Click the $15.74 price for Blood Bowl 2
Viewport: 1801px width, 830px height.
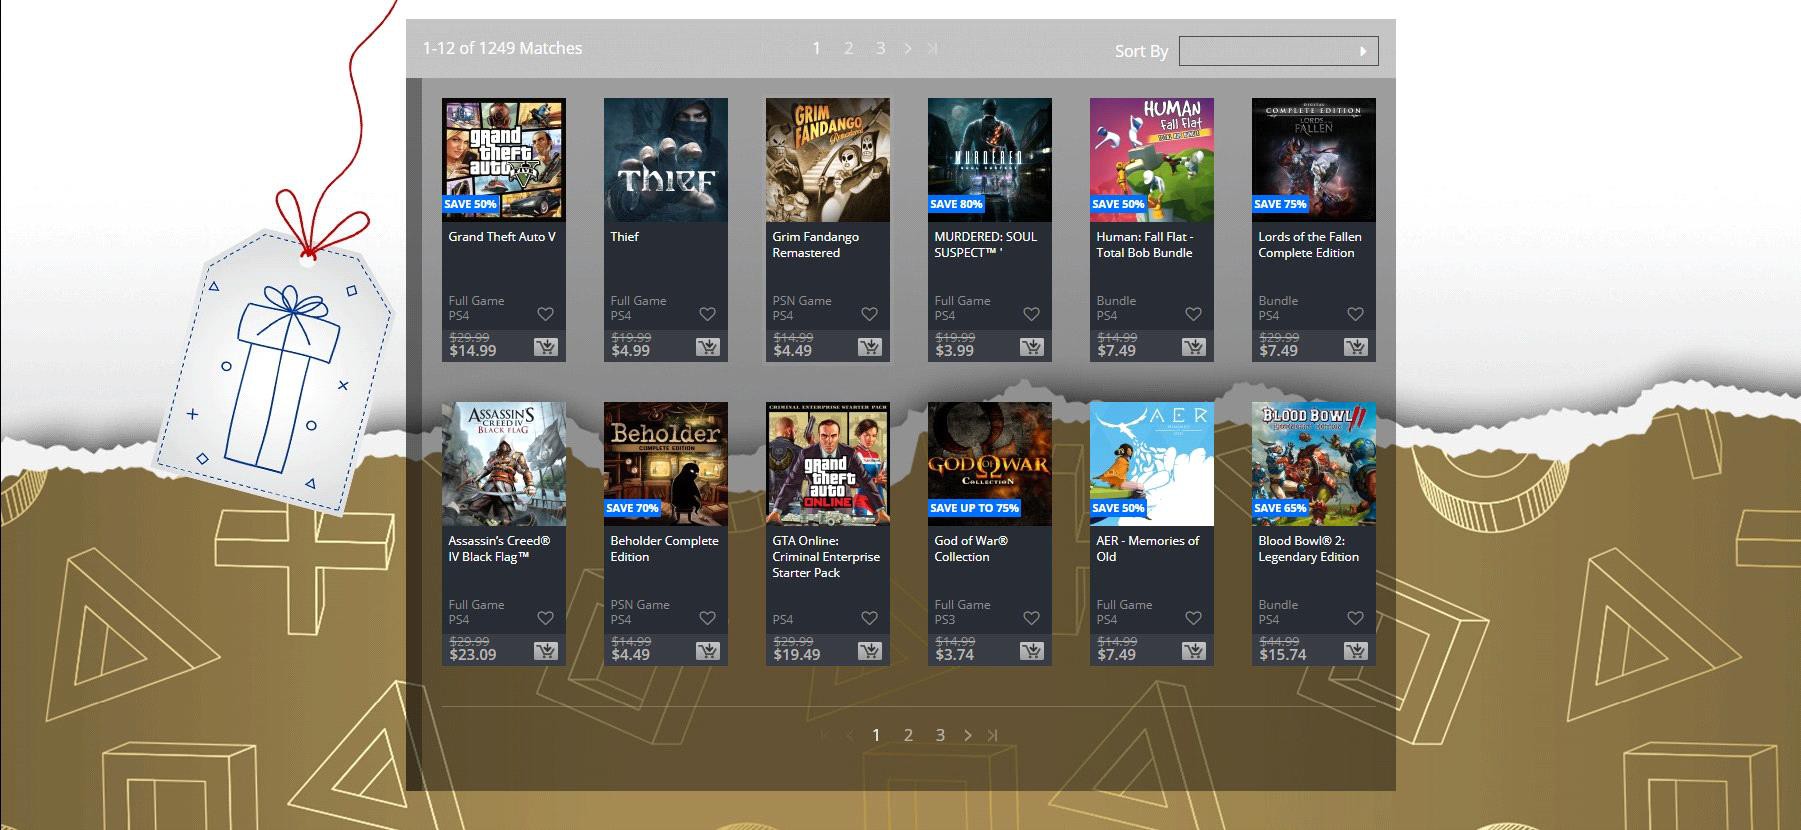coord(1283,655)
